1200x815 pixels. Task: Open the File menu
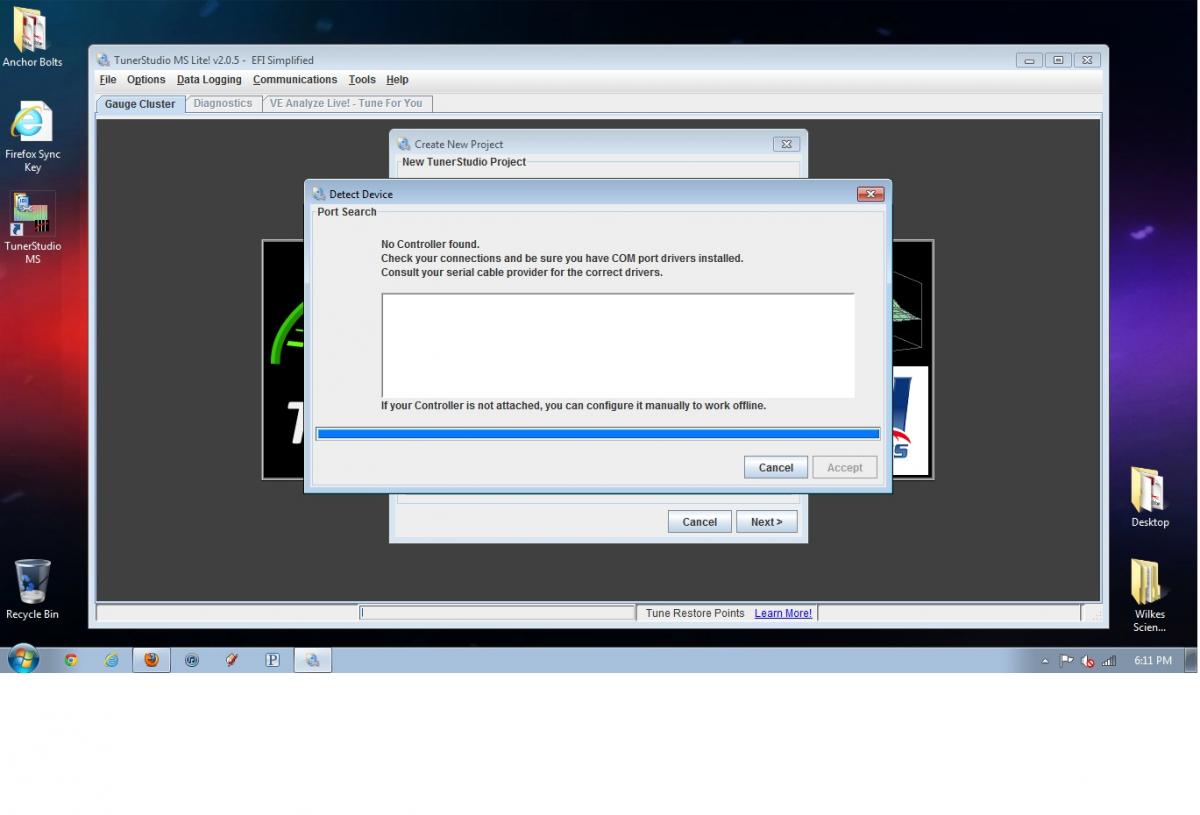click(108, 80)
